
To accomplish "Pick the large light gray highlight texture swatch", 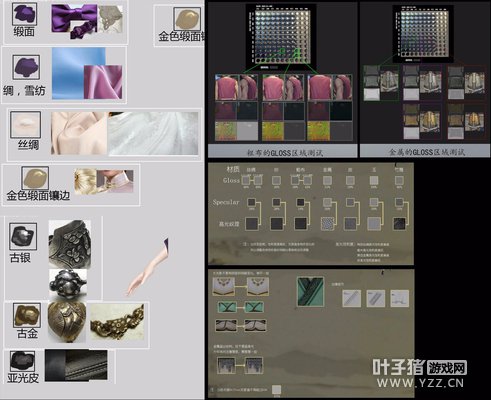I will pyautogui.click(x=374, y=224).
